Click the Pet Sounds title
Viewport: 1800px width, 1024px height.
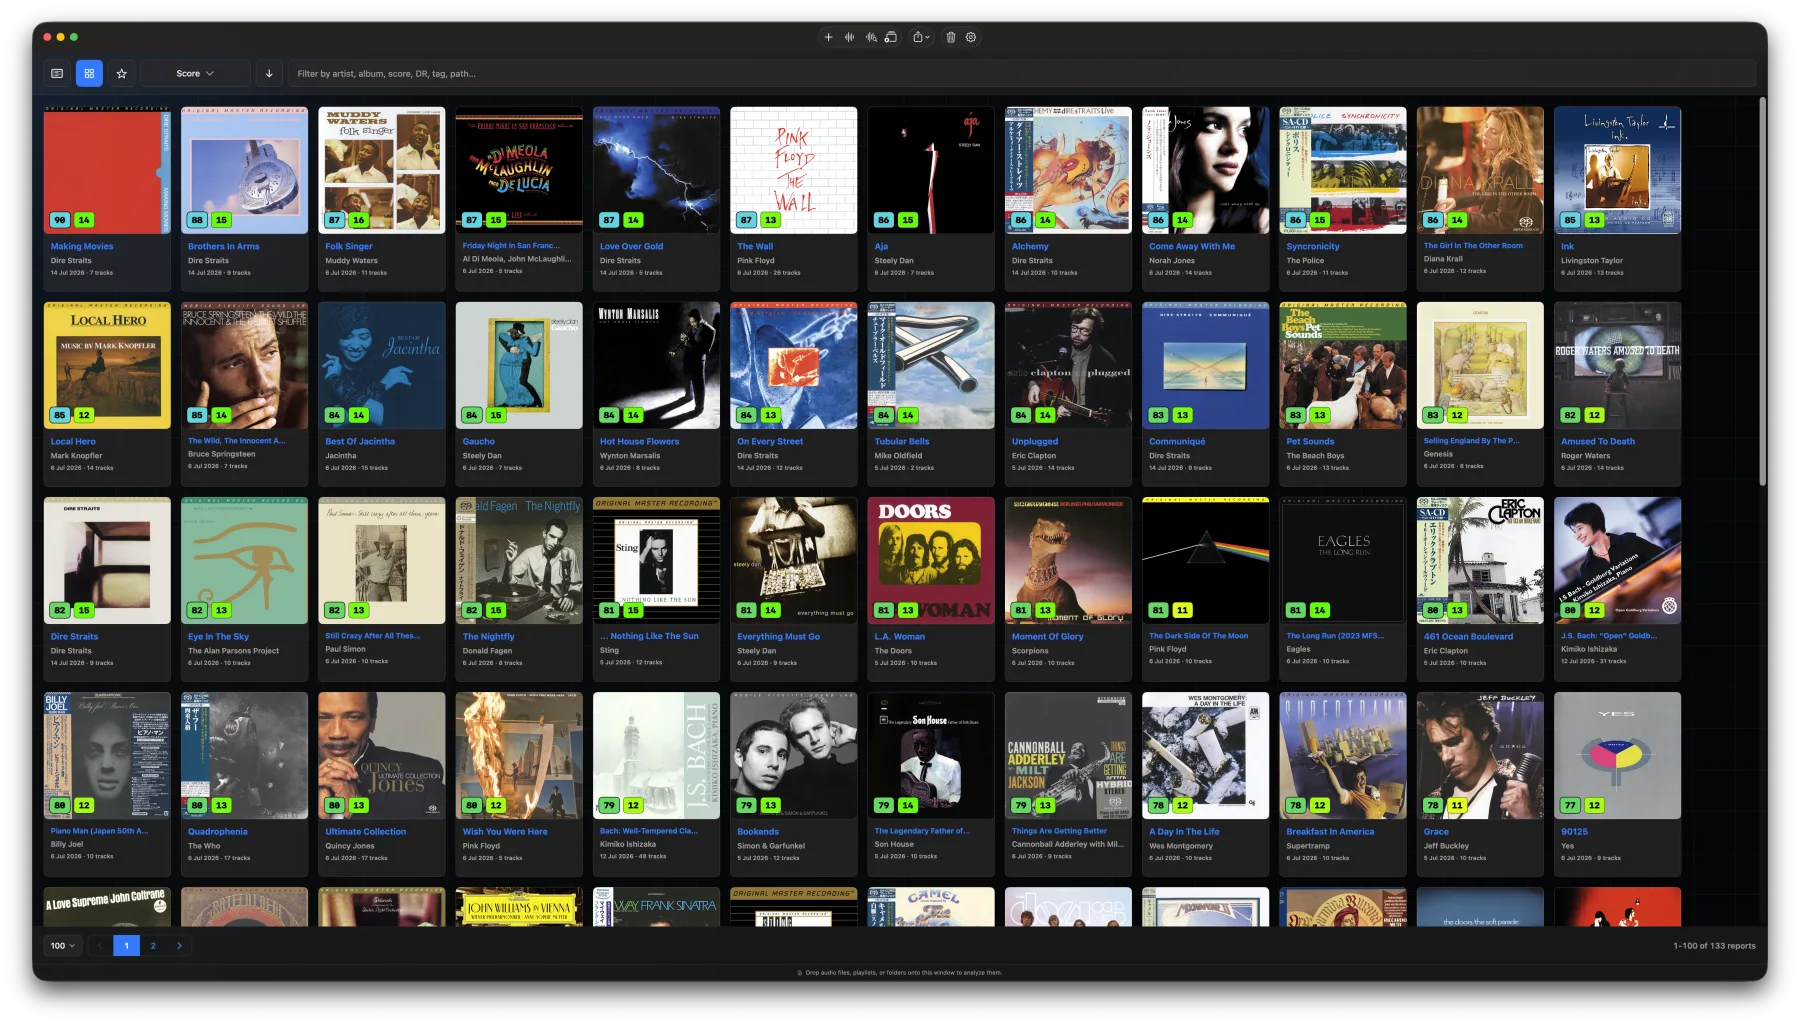click(x=1310, y=441)
